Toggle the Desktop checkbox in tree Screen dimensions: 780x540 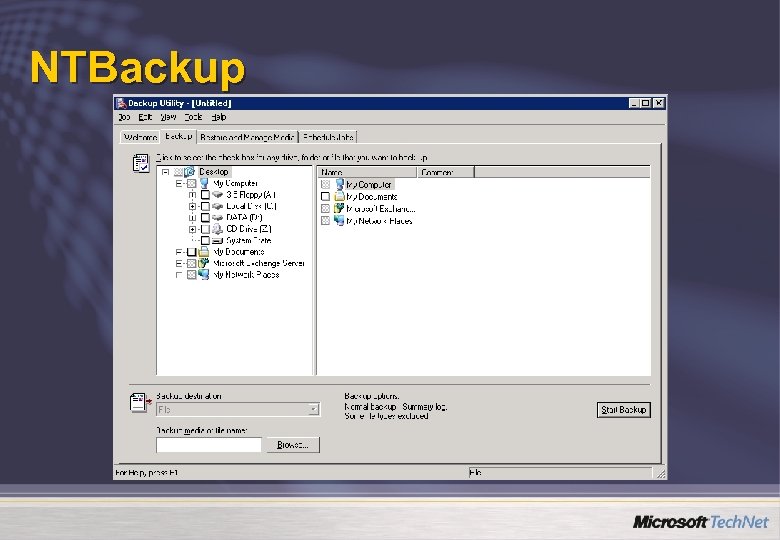pyautogui.click(x=178, y=172)
